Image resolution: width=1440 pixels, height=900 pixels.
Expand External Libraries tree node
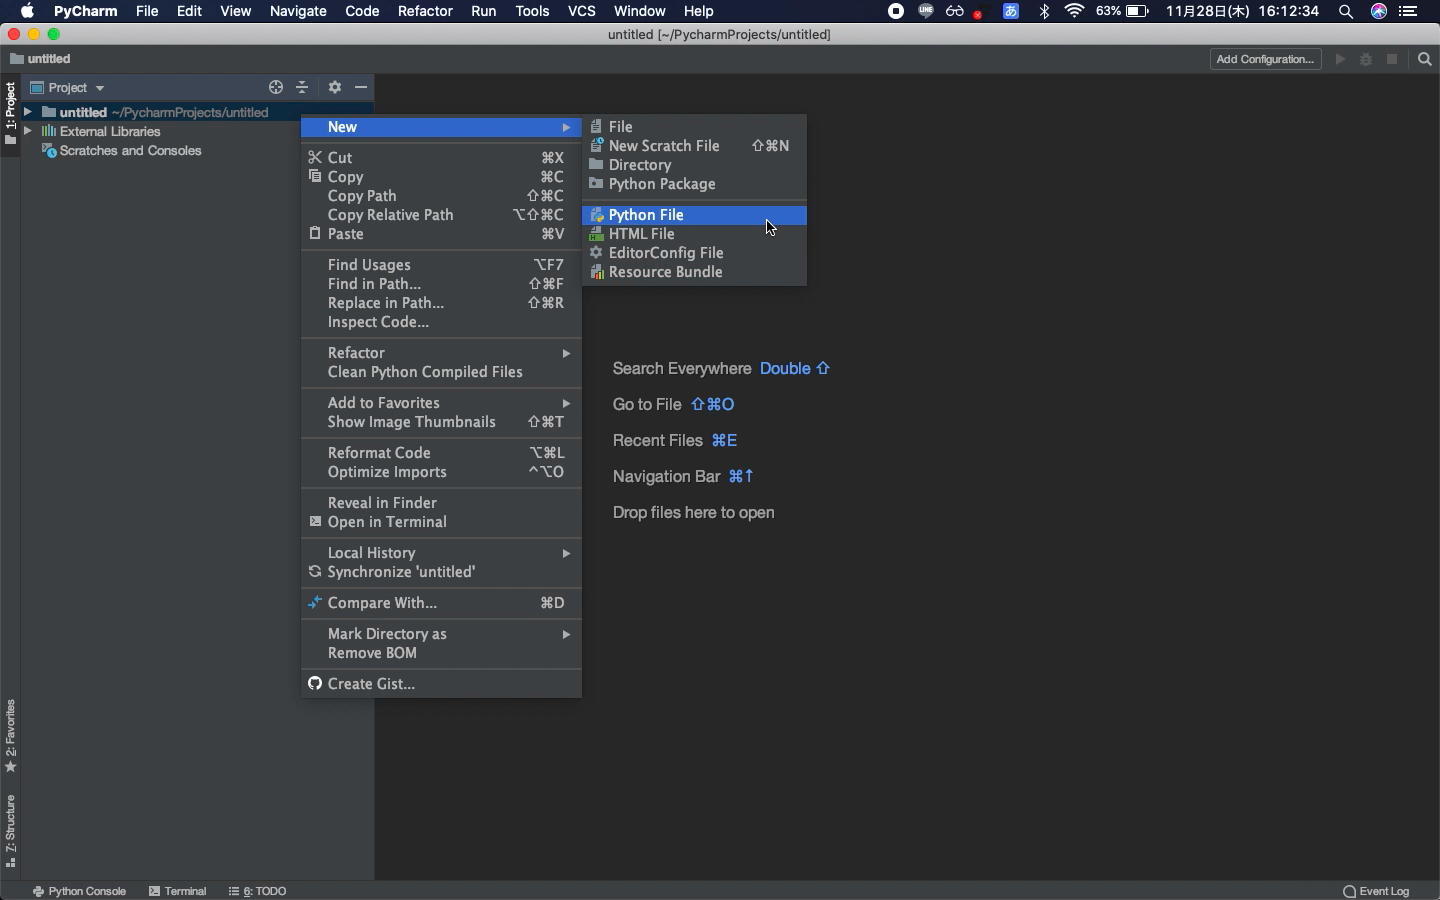tap(28, 131)
